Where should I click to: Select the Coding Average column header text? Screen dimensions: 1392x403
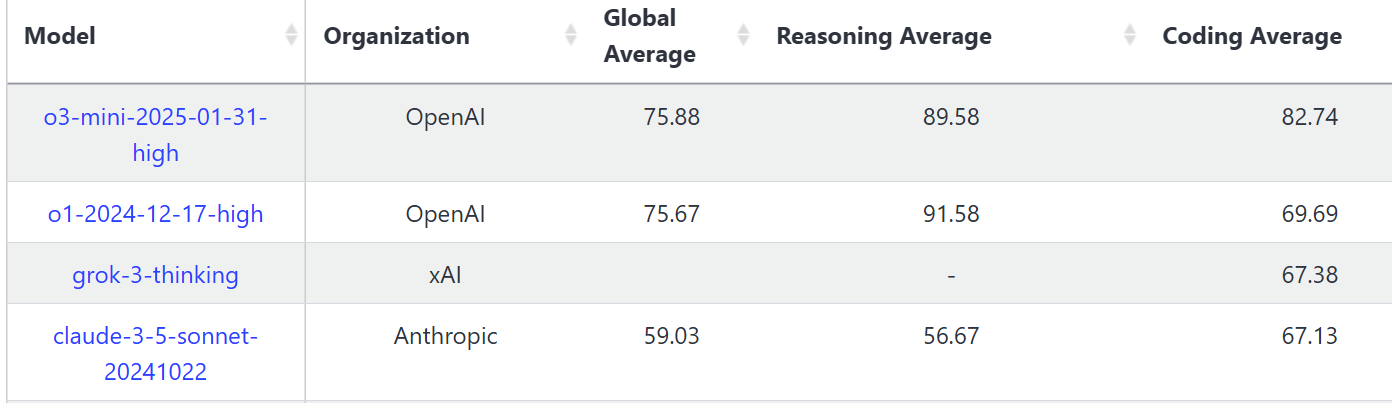click(x=1252, y=37)
